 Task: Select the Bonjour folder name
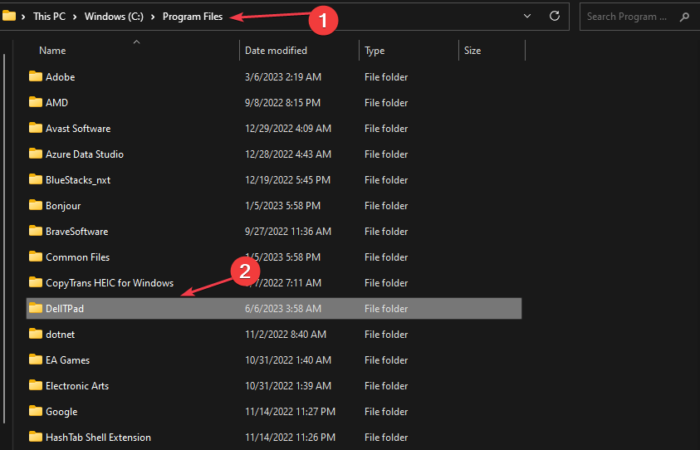[x=63, y=206]
